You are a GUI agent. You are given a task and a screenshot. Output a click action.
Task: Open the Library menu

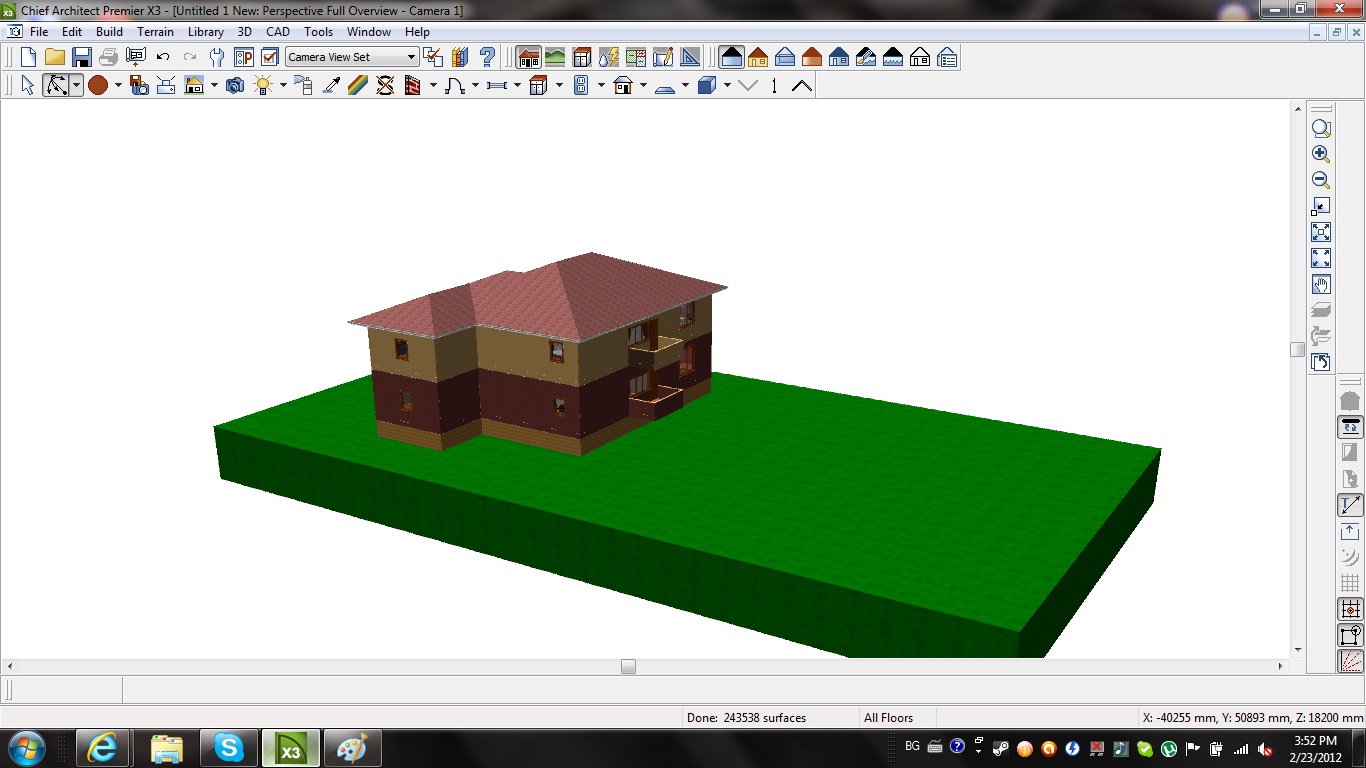click(206, 32)
